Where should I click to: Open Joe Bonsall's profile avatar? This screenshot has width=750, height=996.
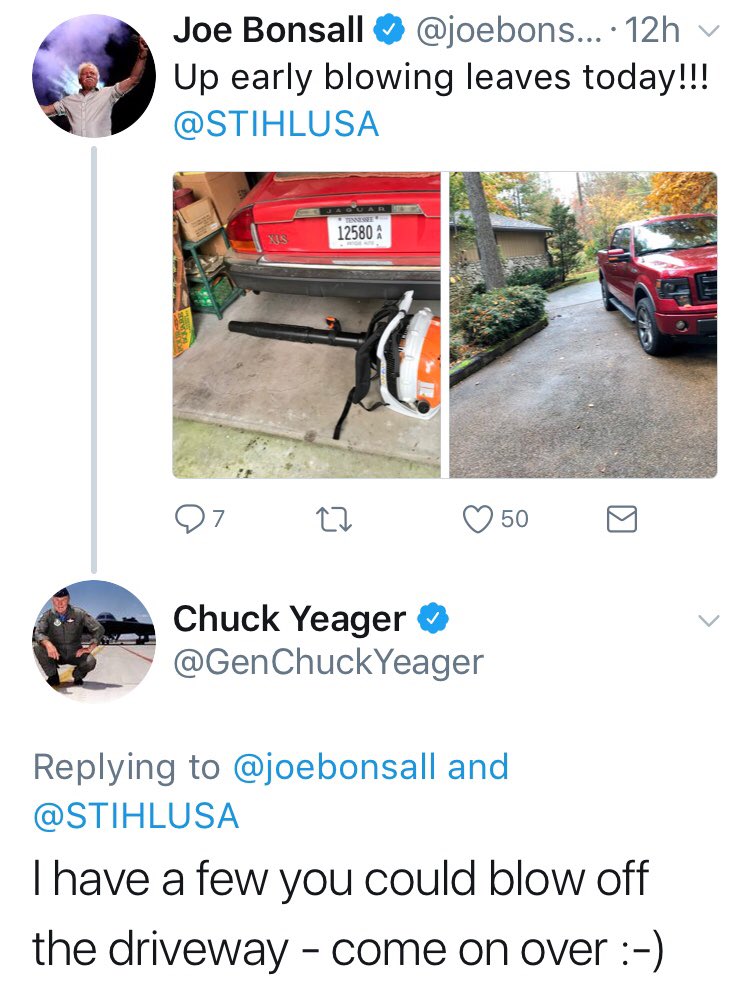click(94, 76)
